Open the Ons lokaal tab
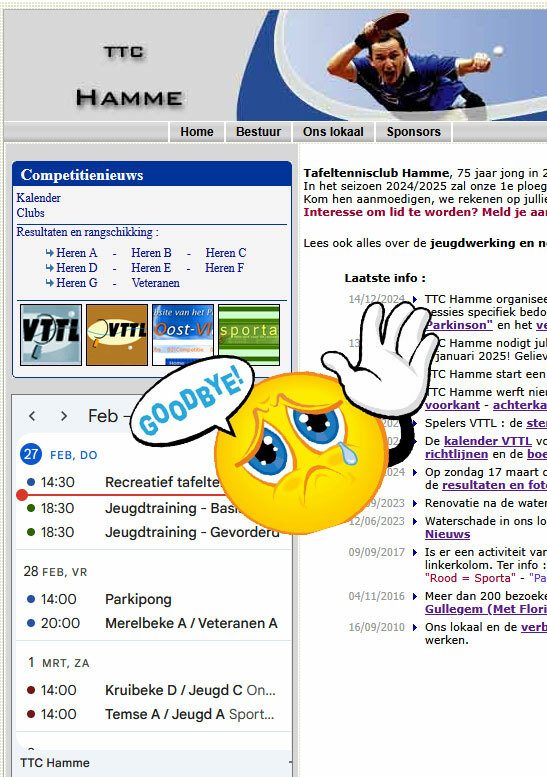Image resolution: width=547 pixels, height=777 pixels. tap(333, 132)
